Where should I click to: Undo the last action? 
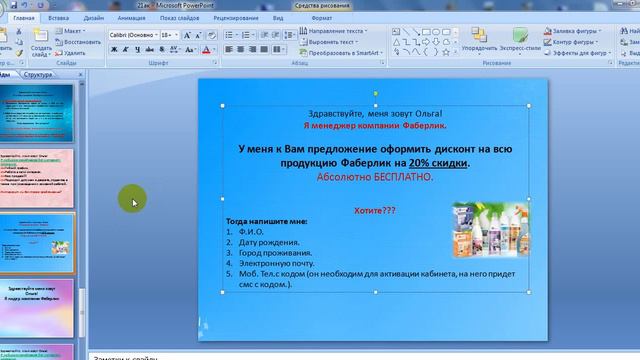click(x=24, y=5)
